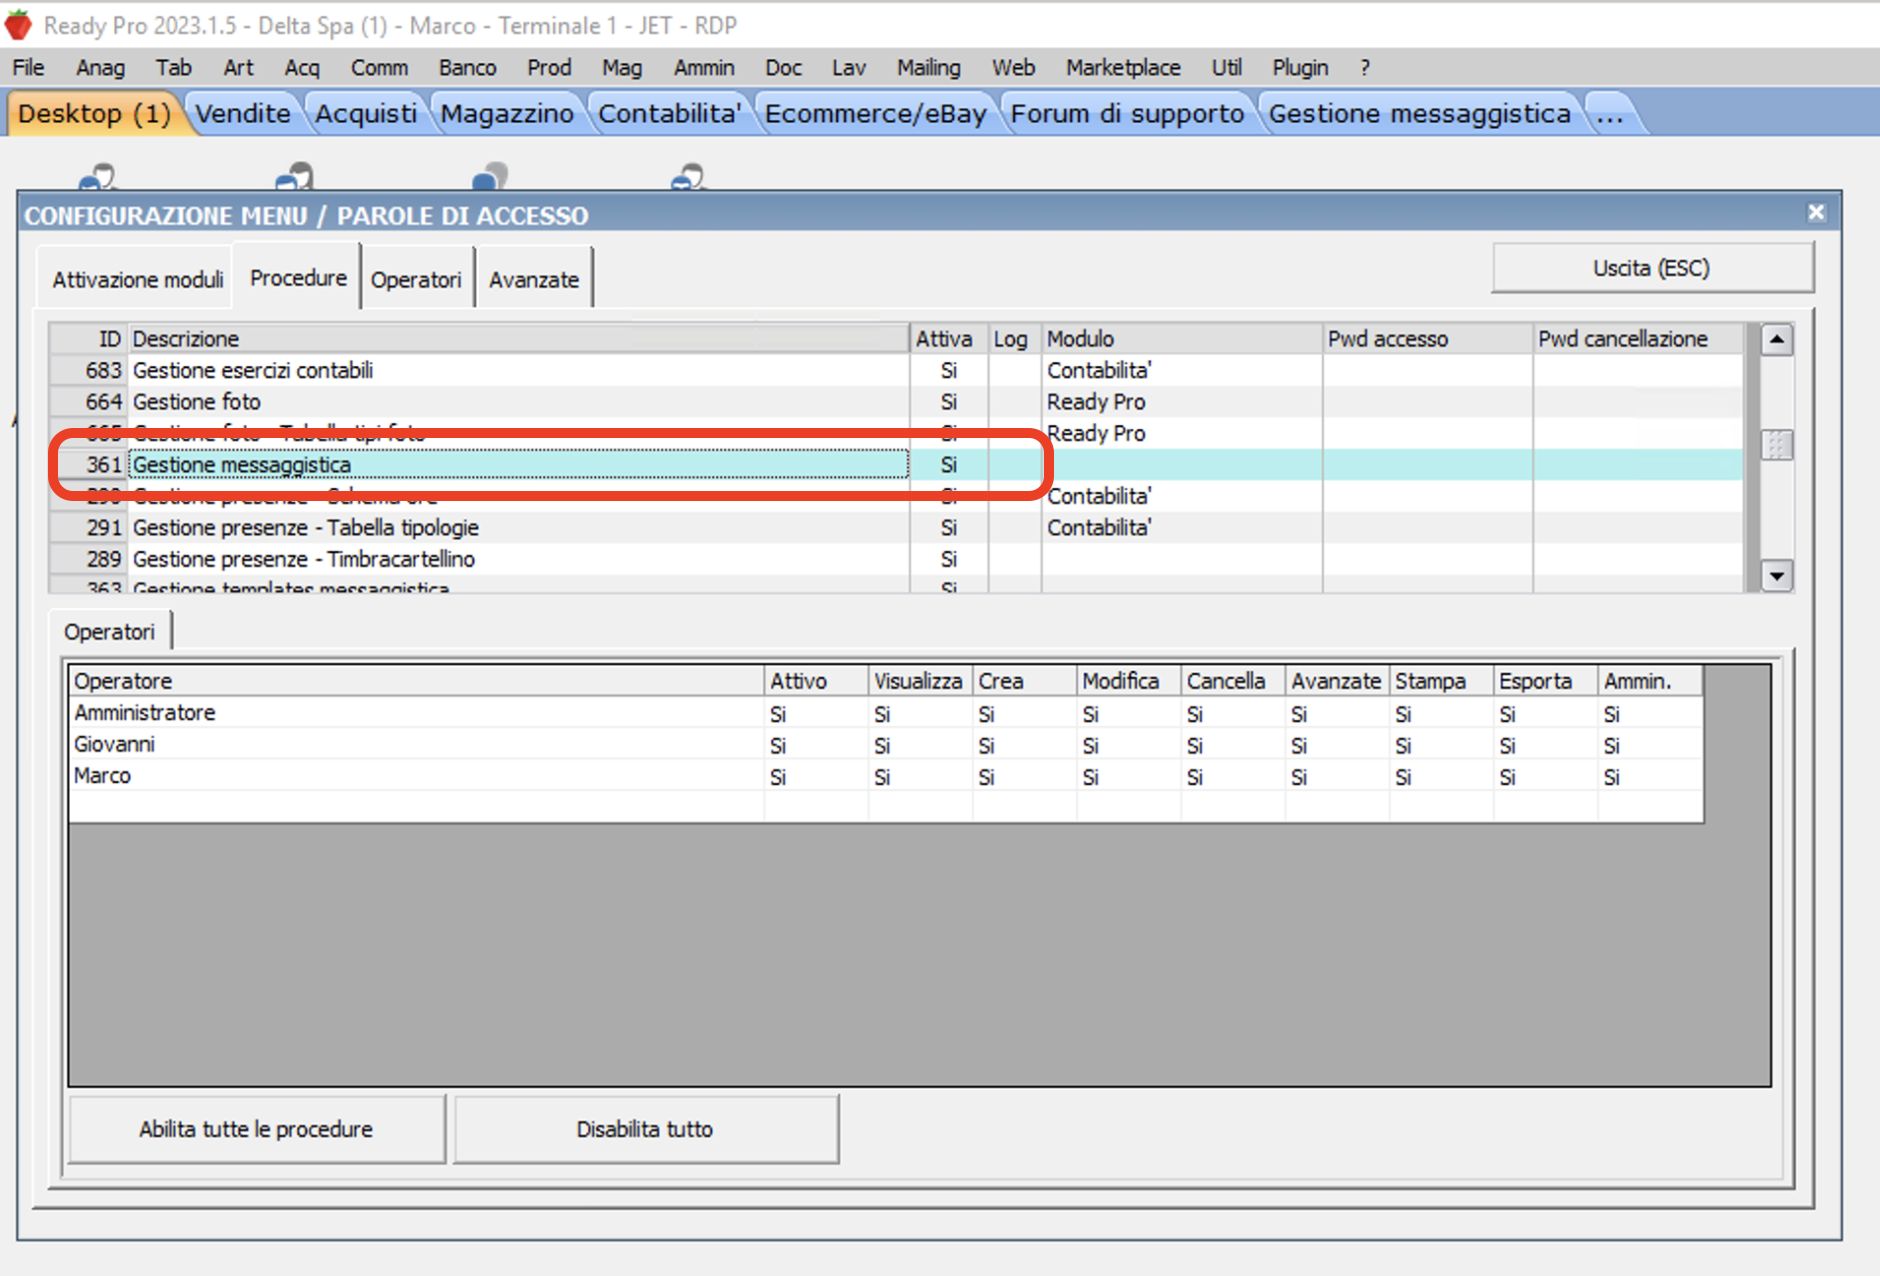Select the Avanzate tab
The height and width of the screenshot is (1276, 1880).
tap(534, 280)
